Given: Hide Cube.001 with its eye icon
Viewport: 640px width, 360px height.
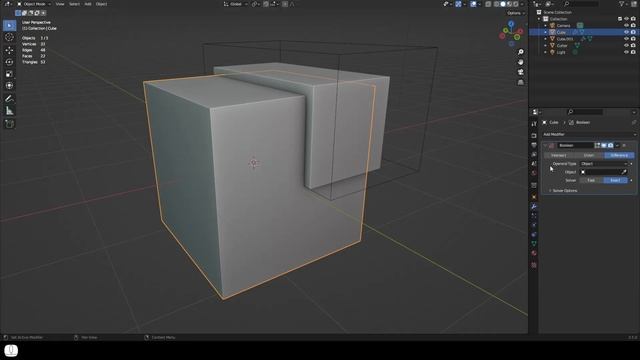Looking at the screenshot, I should [x=626, y=39].
